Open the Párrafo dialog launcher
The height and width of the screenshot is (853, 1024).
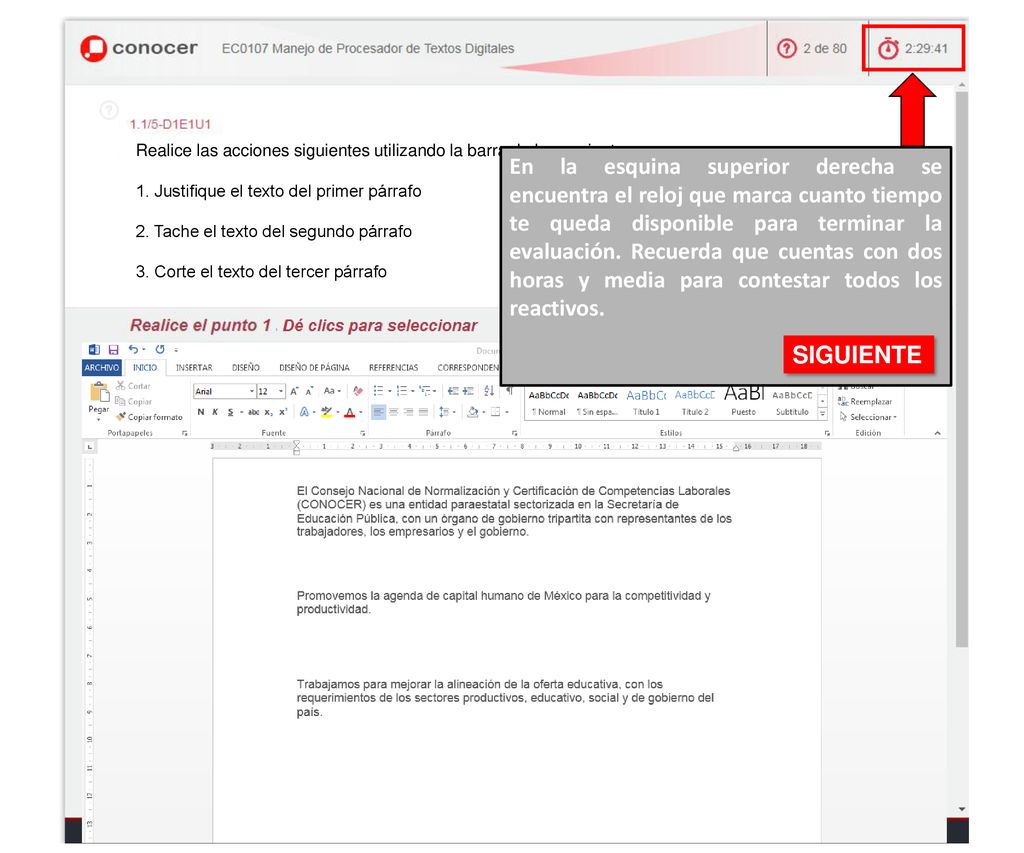point(515,433)
